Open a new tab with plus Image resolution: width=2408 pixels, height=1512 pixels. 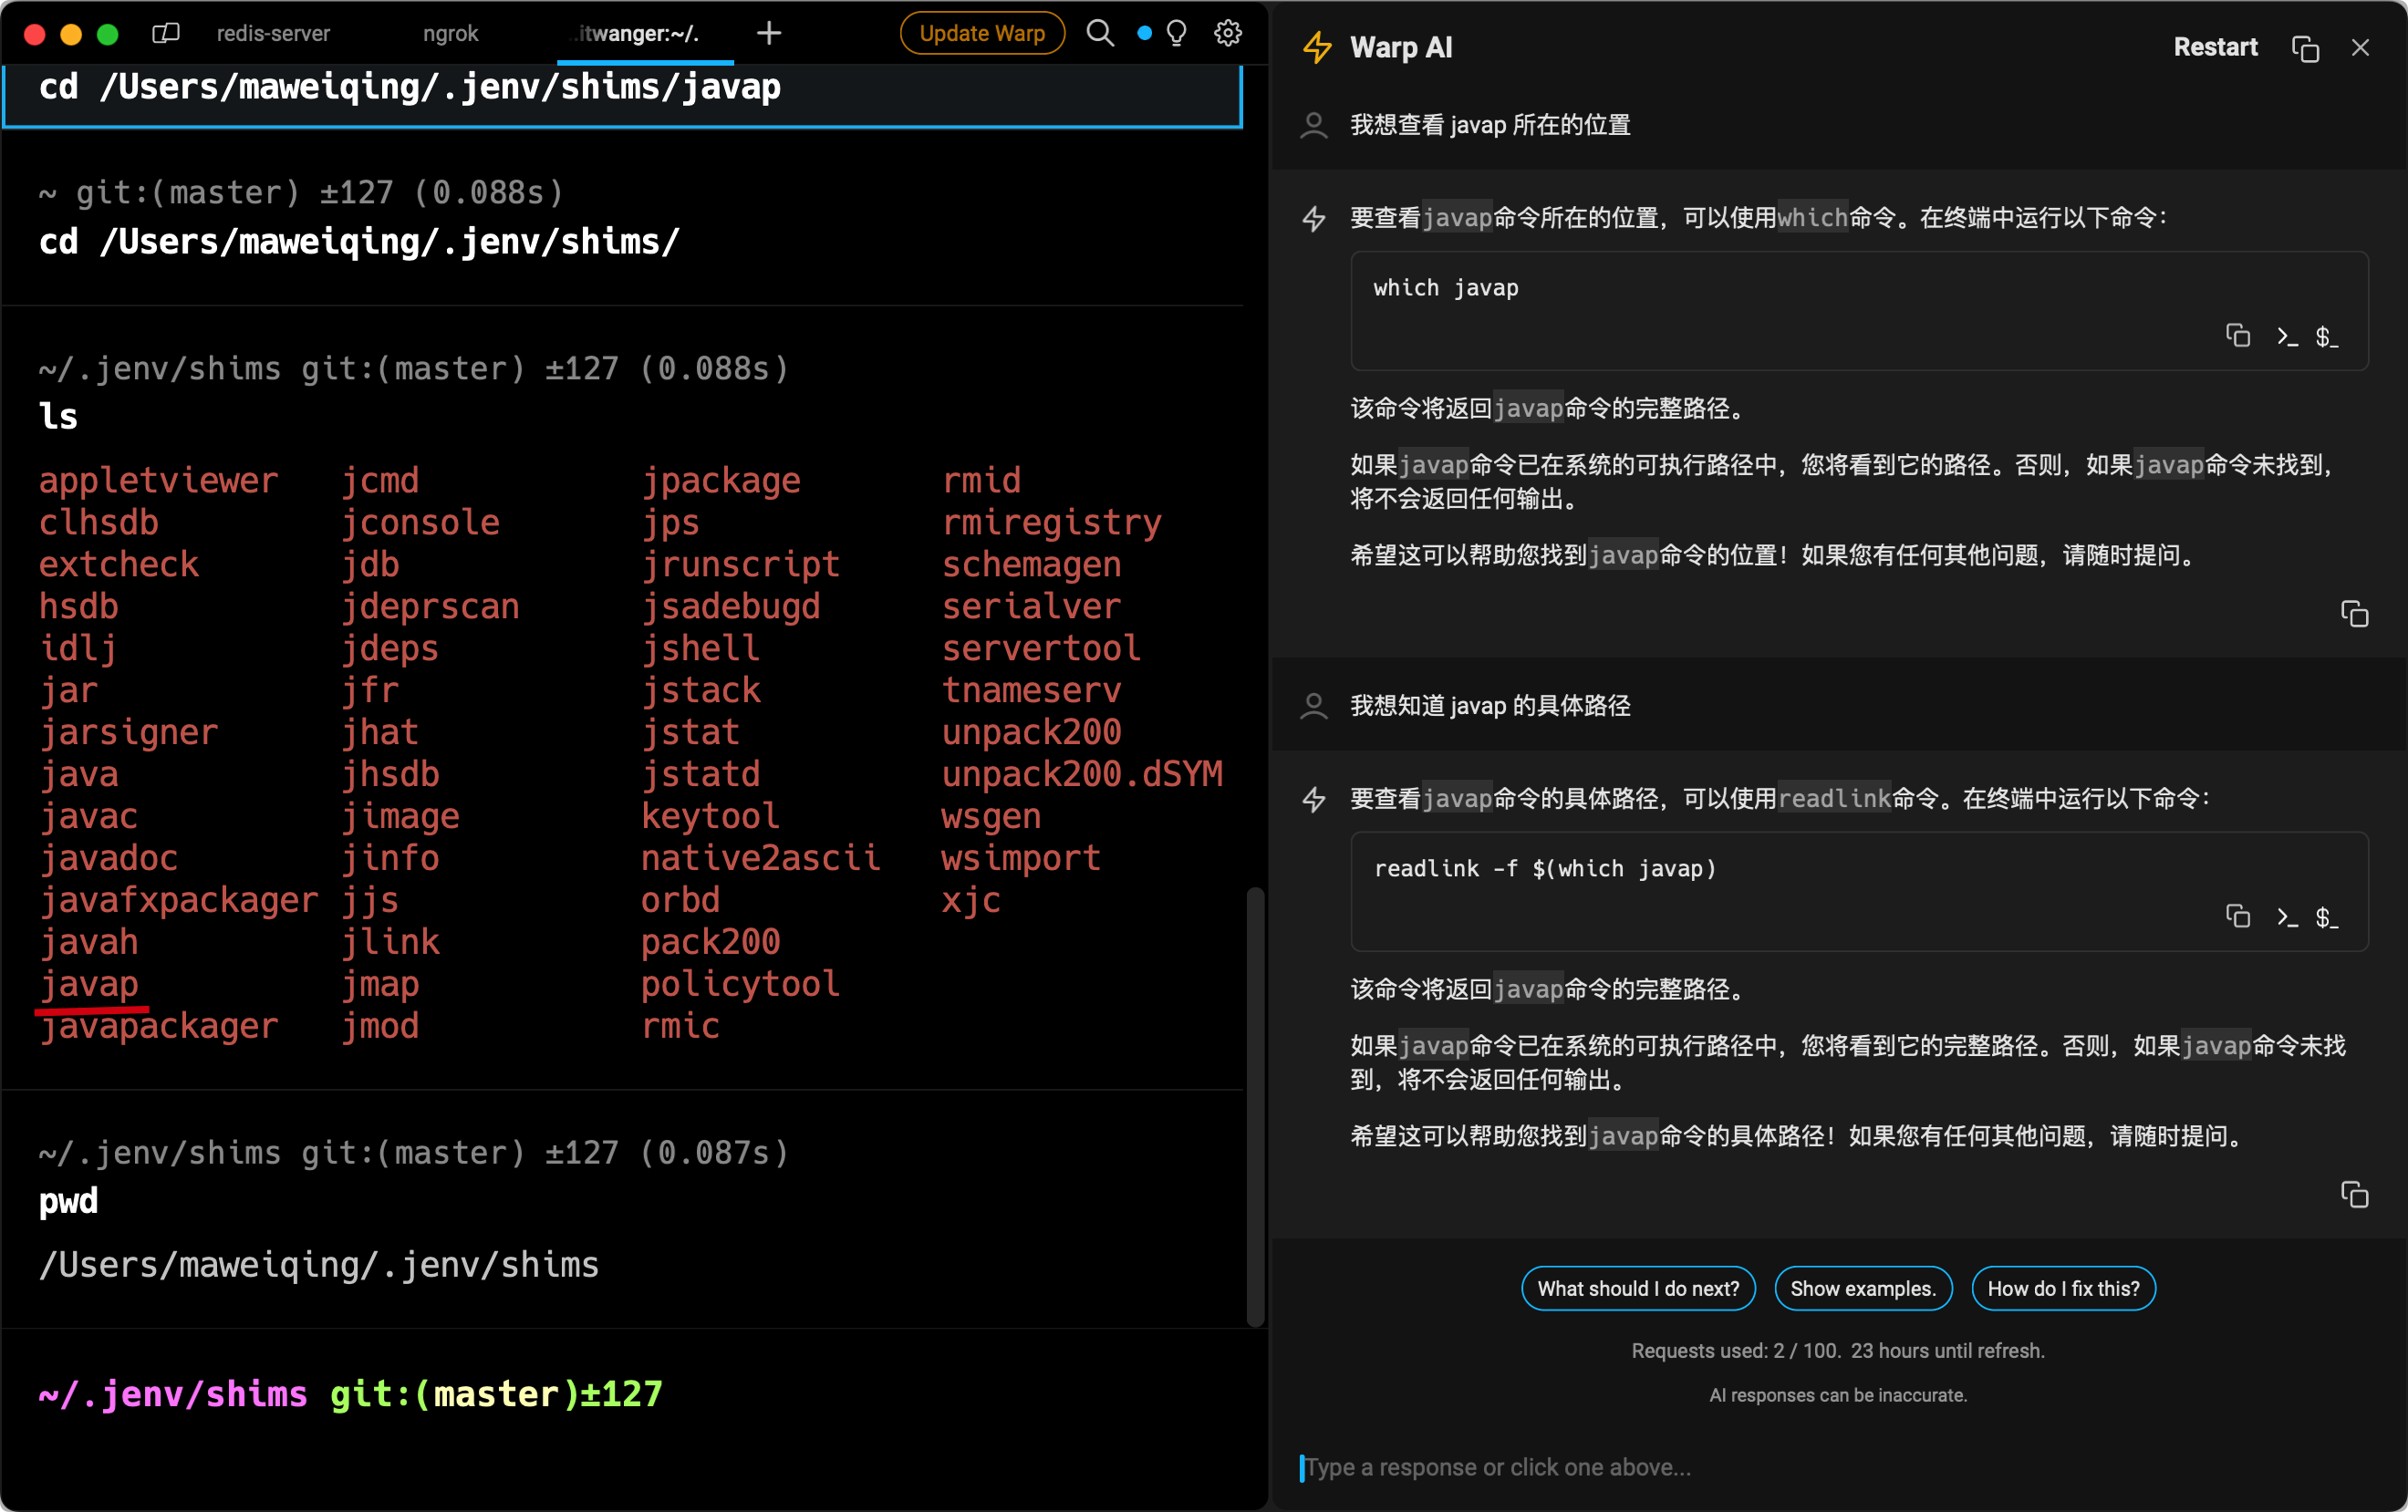[x=768, y=33]
